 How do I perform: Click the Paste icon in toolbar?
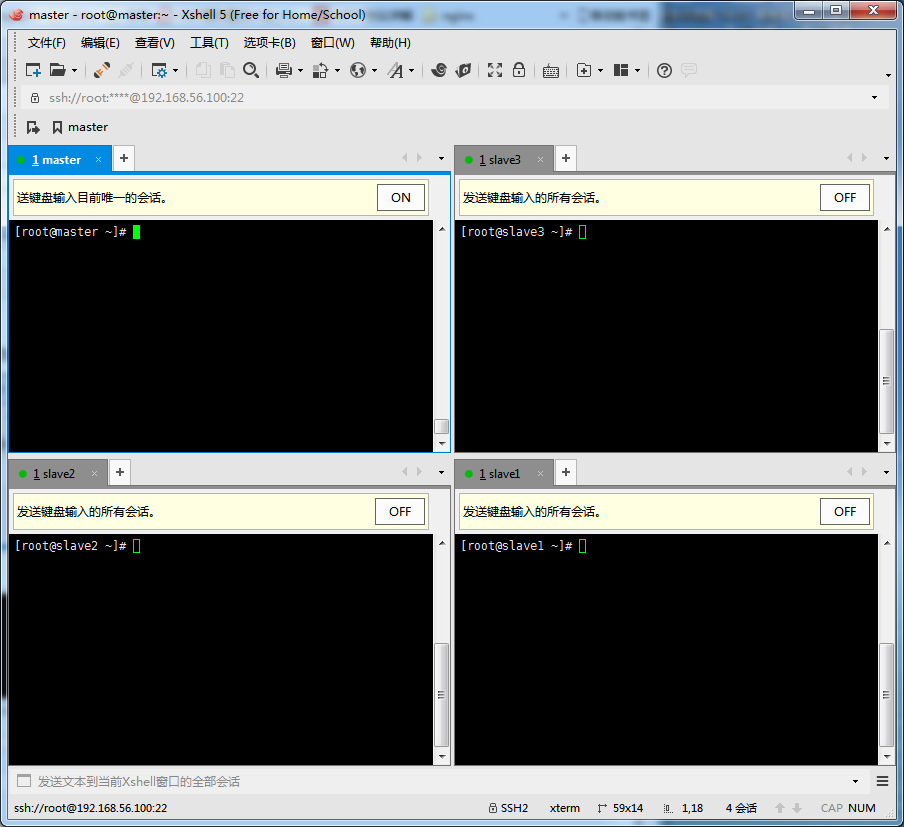pyautogui.click(x=227, y=70)
